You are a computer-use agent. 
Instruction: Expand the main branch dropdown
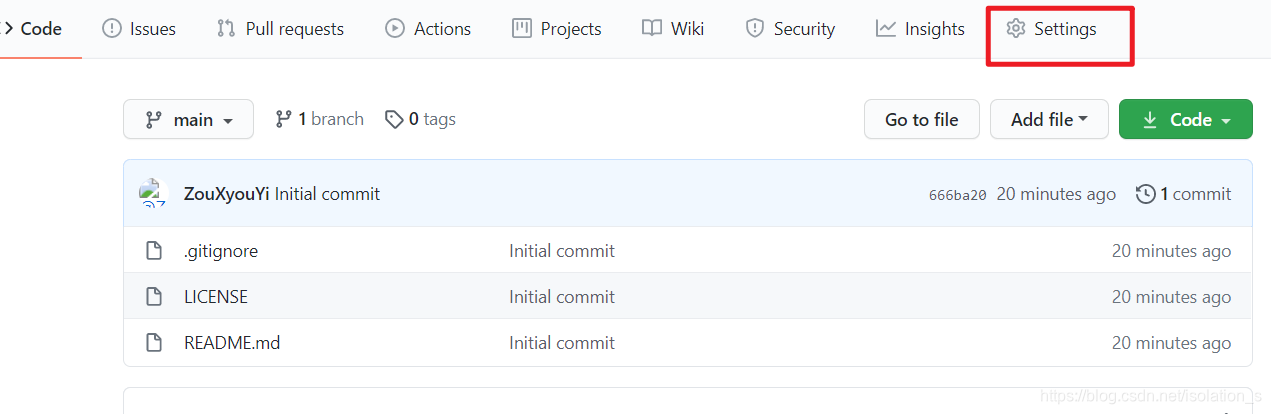point(188,119)
